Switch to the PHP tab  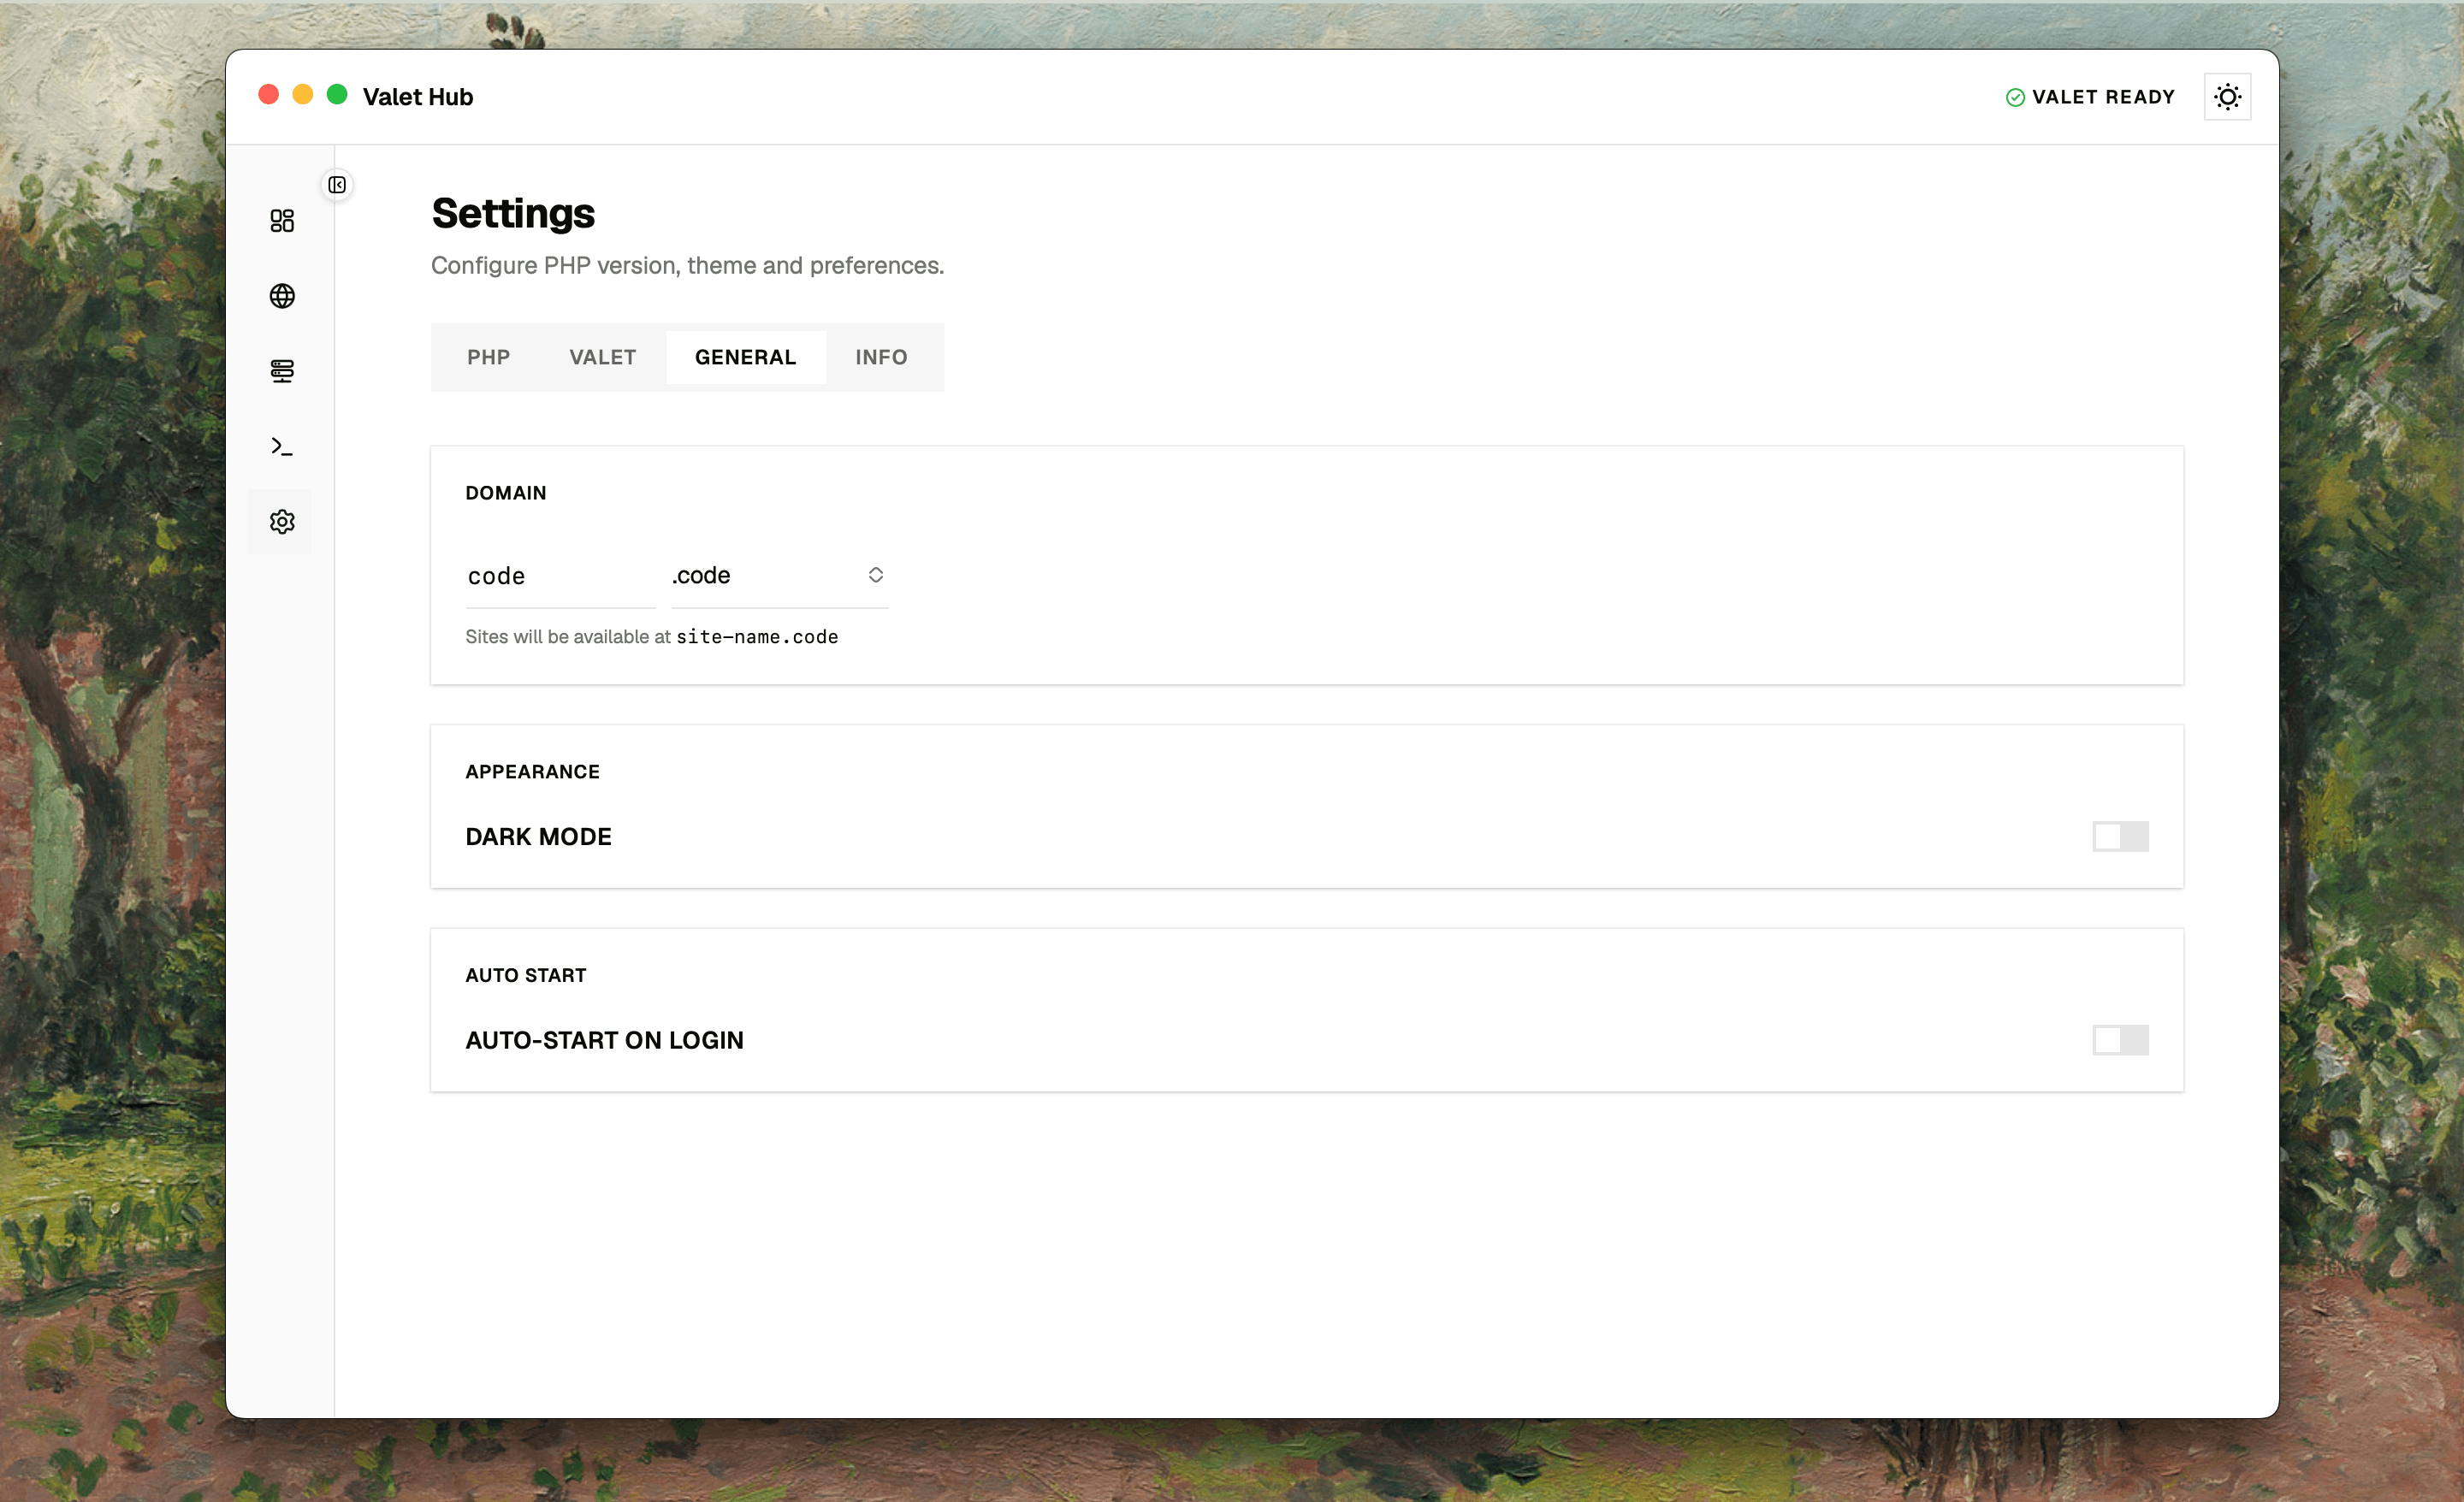point(488,357)
